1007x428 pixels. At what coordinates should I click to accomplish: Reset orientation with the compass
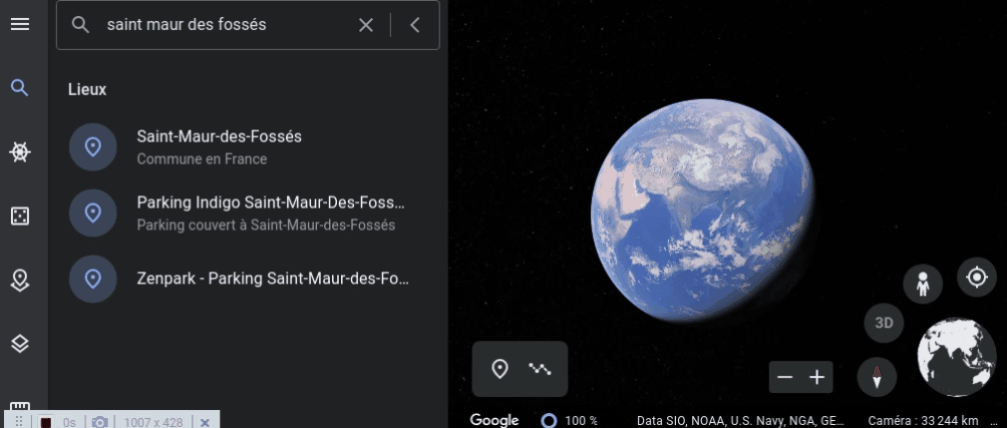coord(877,377)
